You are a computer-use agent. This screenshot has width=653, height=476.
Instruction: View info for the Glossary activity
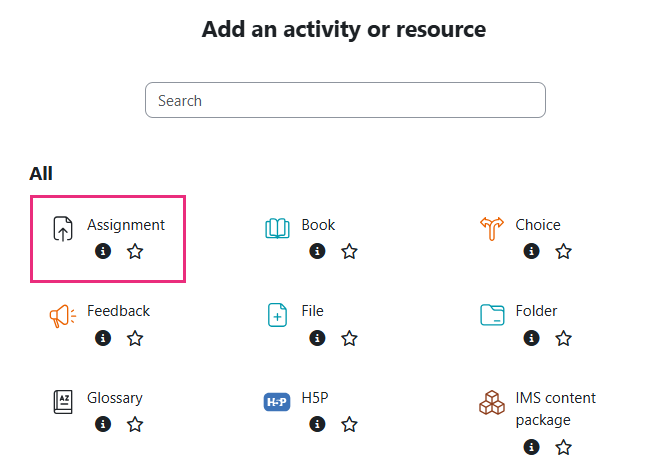click(x=103, y=425)
